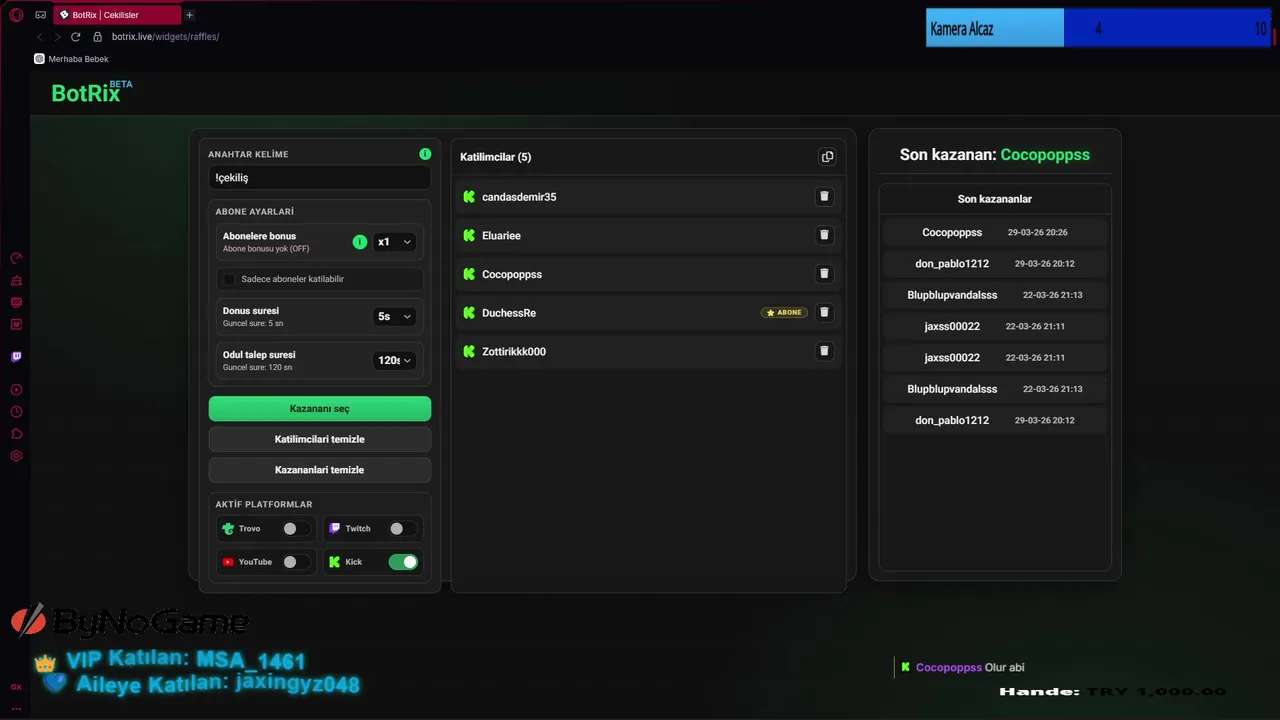Delete participant Eluariee

coord(824,235)
